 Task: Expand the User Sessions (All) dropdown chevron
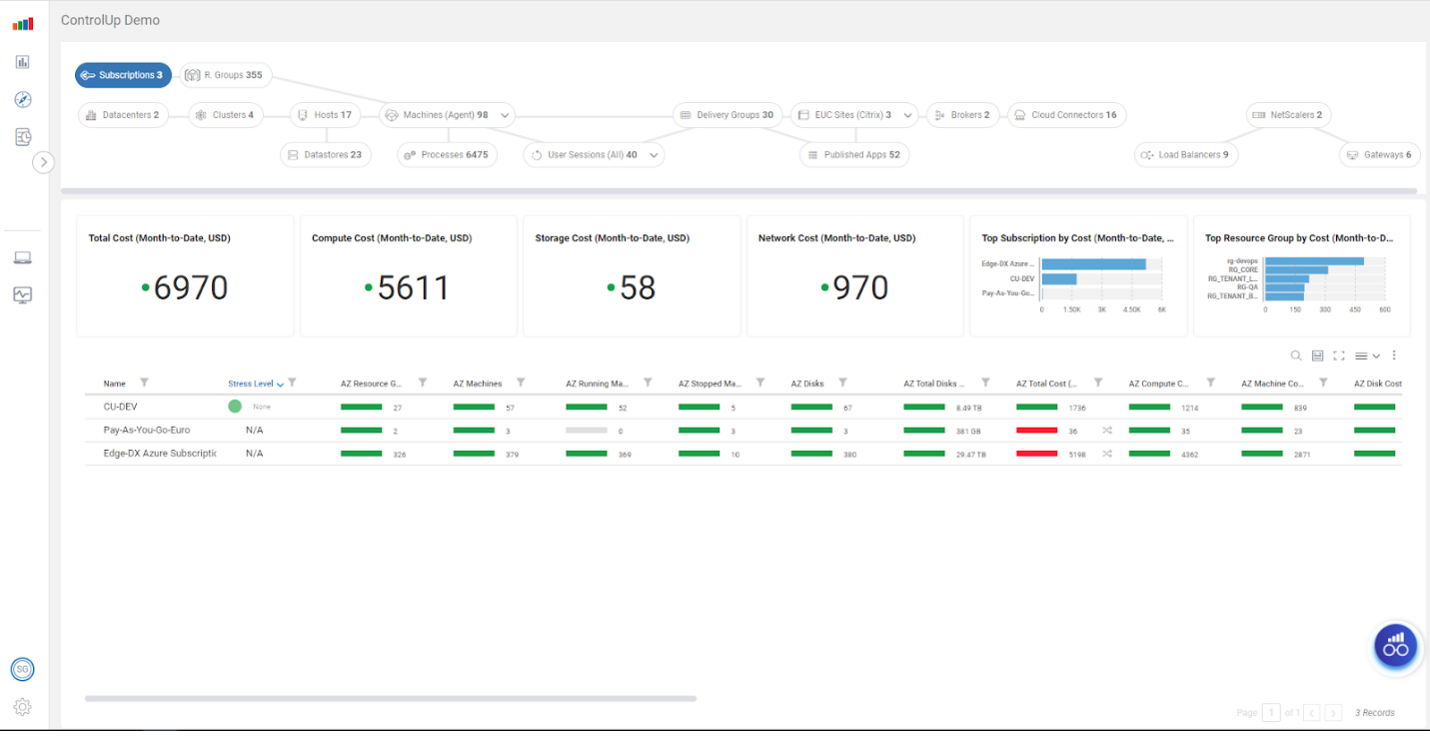654,155
